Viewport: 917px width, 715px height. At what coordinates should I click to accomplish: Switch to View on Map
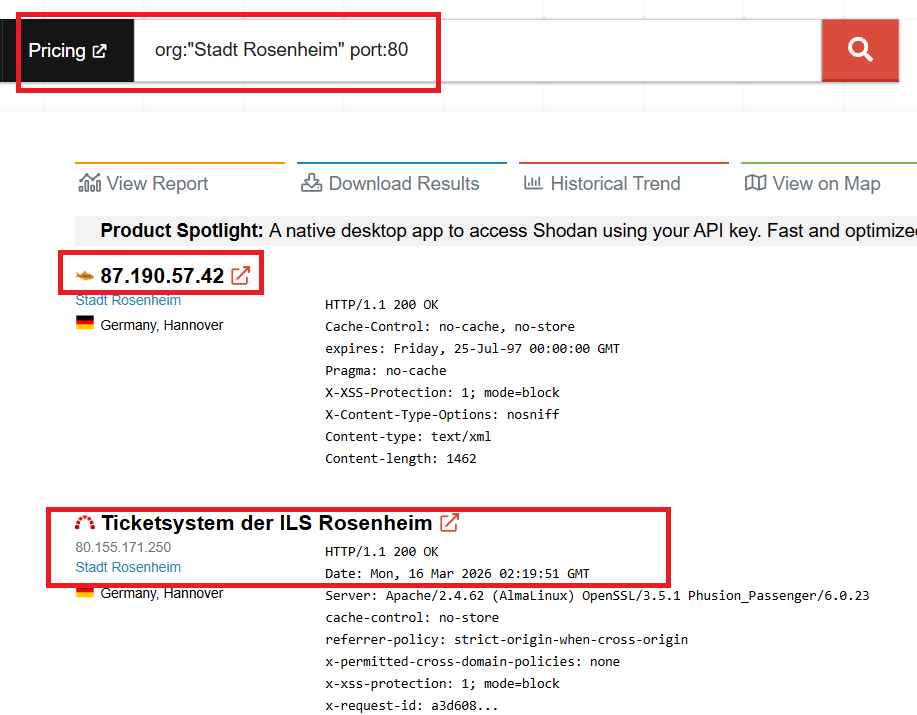(x=813, y=183)
